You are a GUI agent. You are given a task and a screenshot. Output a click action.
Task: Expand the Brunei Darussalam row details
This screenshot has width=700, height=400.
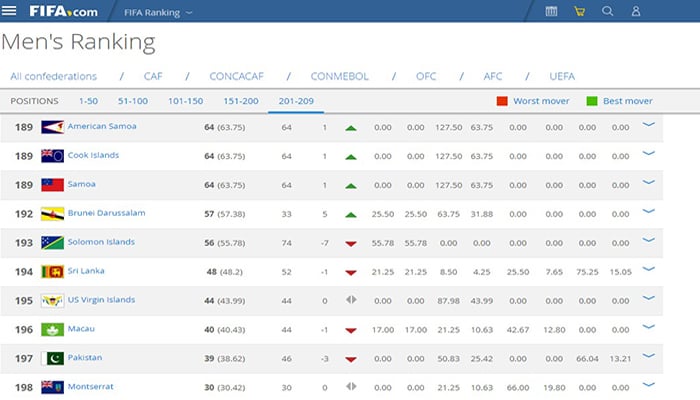(648, 211)
